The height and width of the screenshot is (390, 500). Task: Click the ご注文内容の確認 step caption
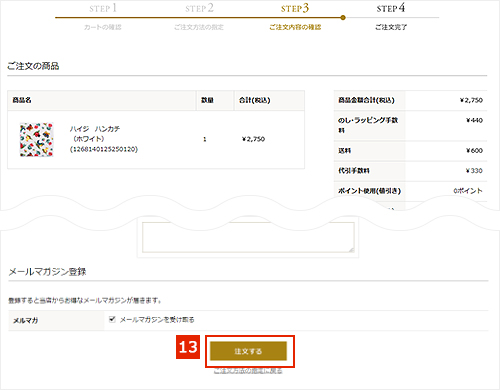295,27
